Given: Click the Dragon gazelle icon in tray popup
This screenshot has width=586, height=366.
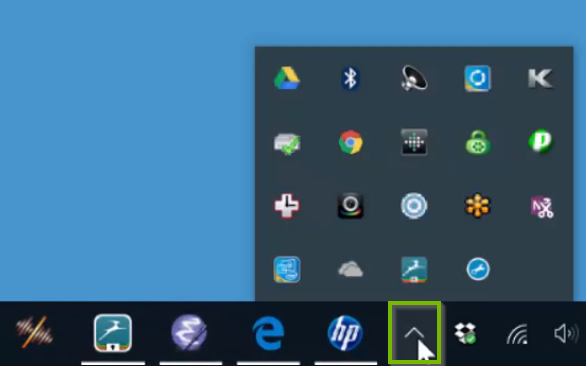Looking at the screenshot, I should click(414, 270).
